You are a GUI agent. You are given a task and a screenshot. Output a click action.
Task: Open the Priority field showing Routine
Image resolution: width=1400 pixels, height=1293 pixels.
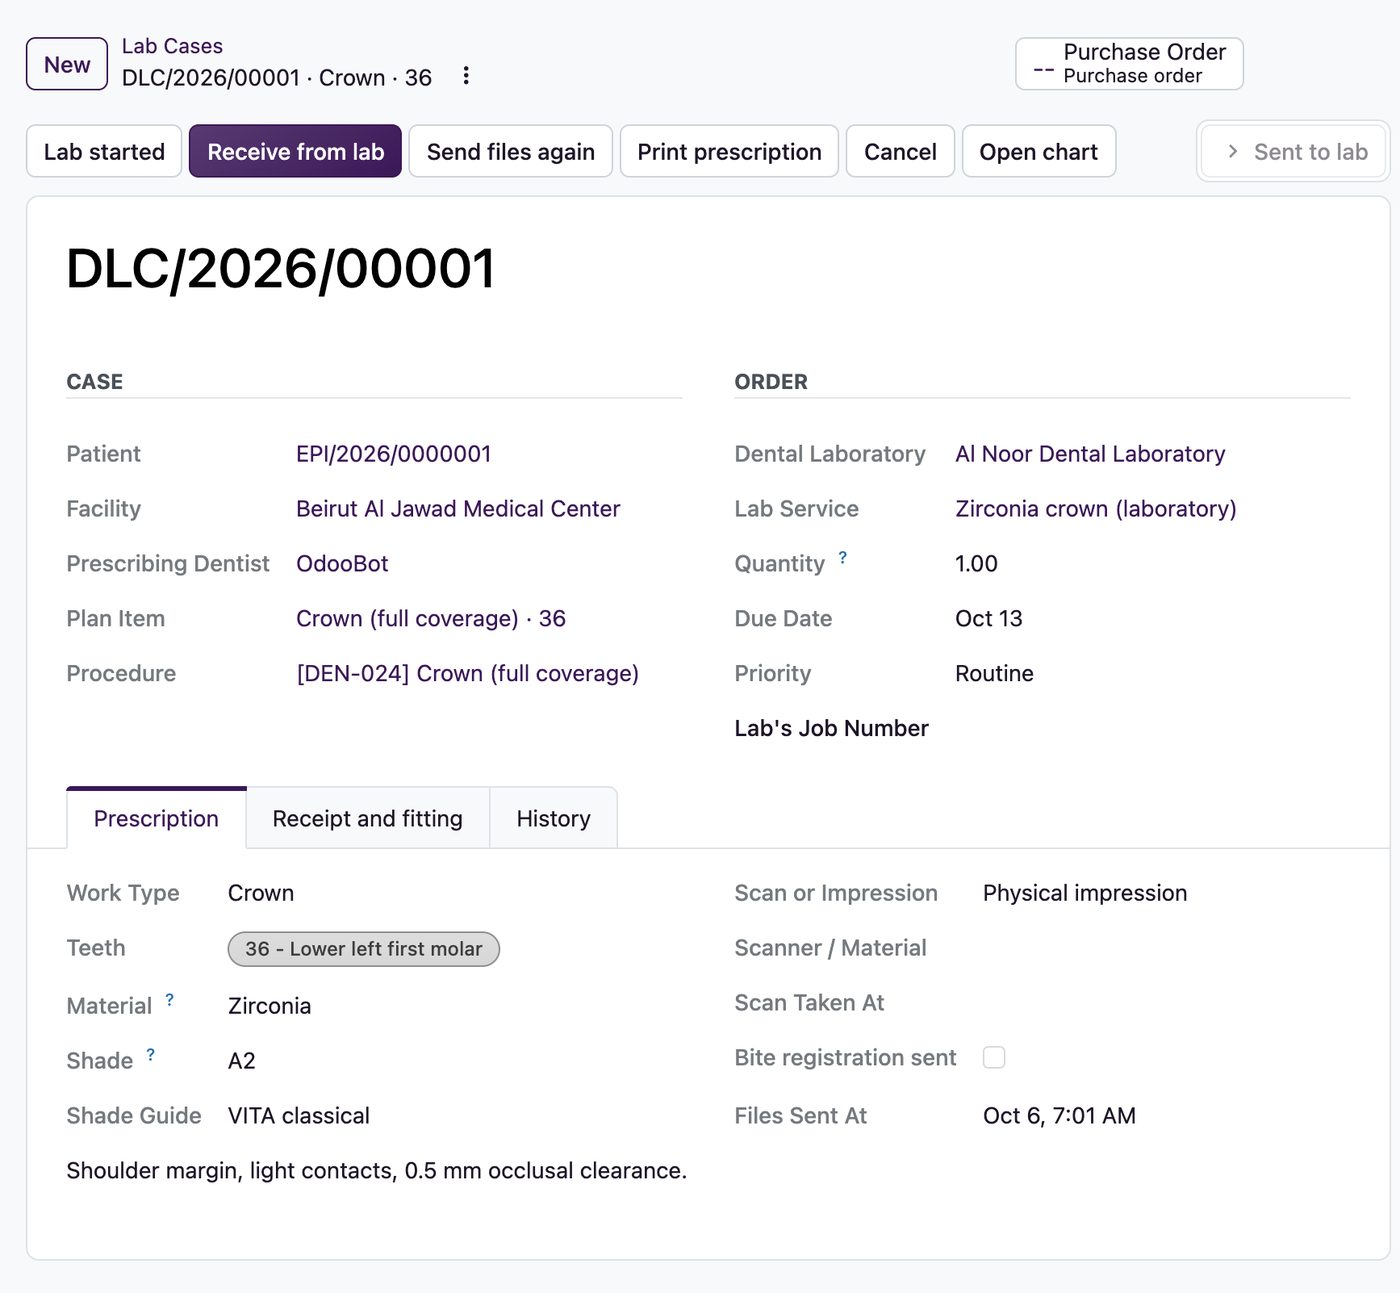994,674
